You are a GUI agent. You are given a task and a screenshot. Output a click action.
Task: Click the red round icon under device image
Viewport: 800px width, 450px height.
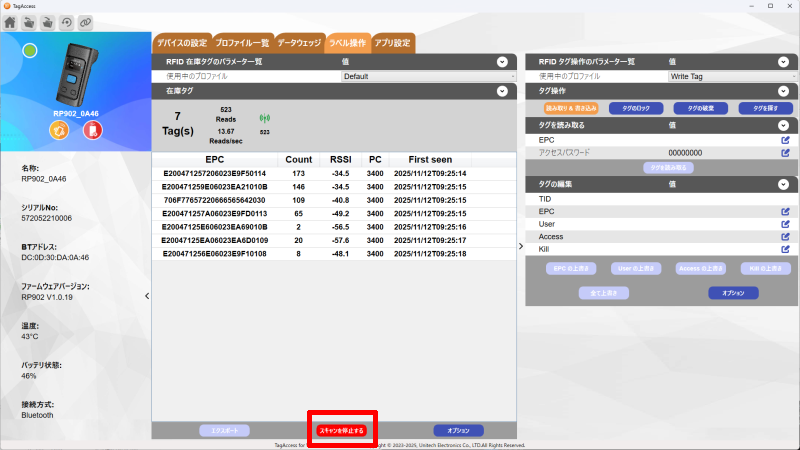92,131
